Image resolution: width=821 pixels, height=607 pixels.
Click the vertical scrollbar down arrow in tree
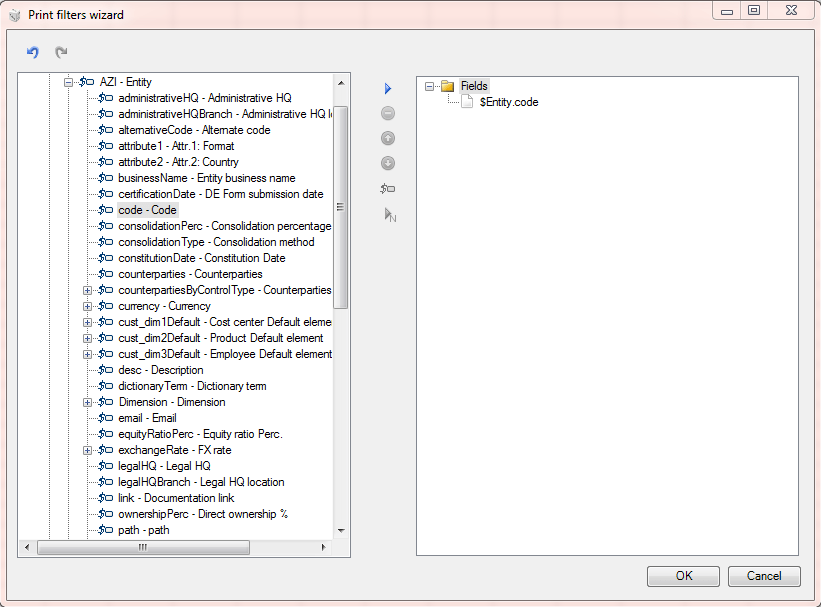click(x=341, y=531)
